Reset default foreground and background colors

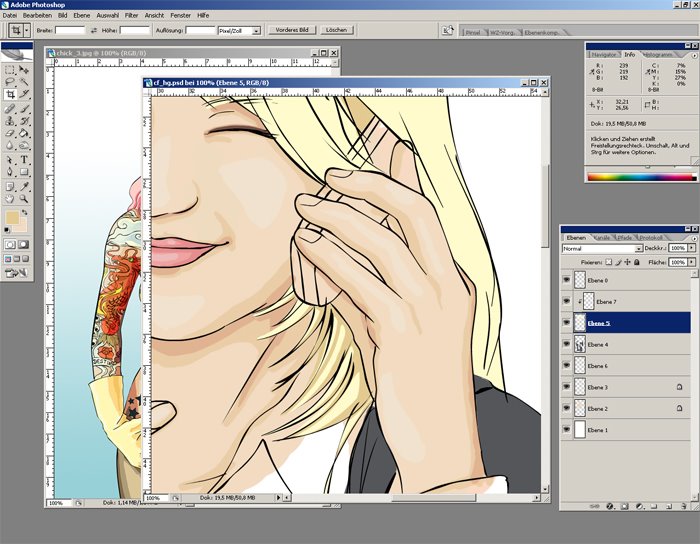[7, 230]
